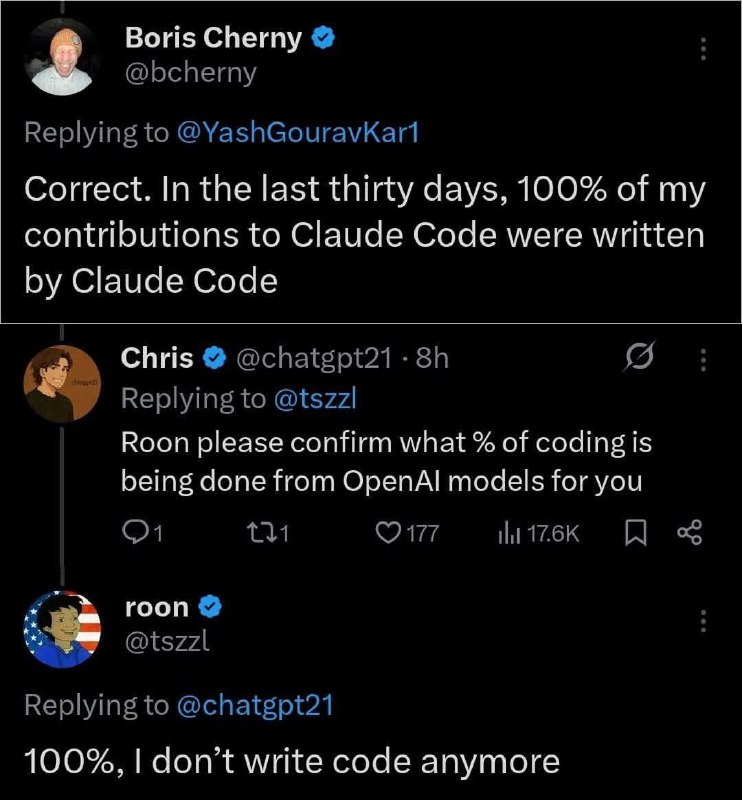This screenshot has height=800, width=742.
Task: Click roon's verified checkmark badge
Action: 210,607
